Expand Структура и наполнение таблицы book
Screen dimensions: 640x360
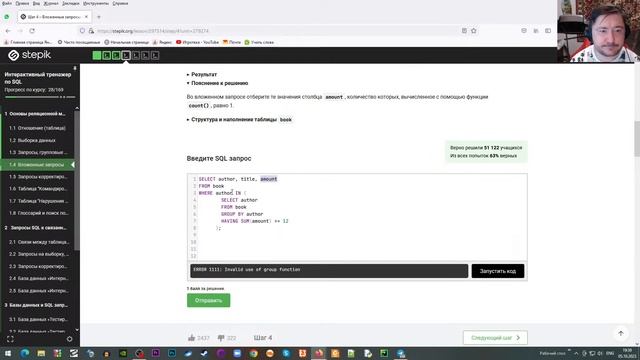239,120
